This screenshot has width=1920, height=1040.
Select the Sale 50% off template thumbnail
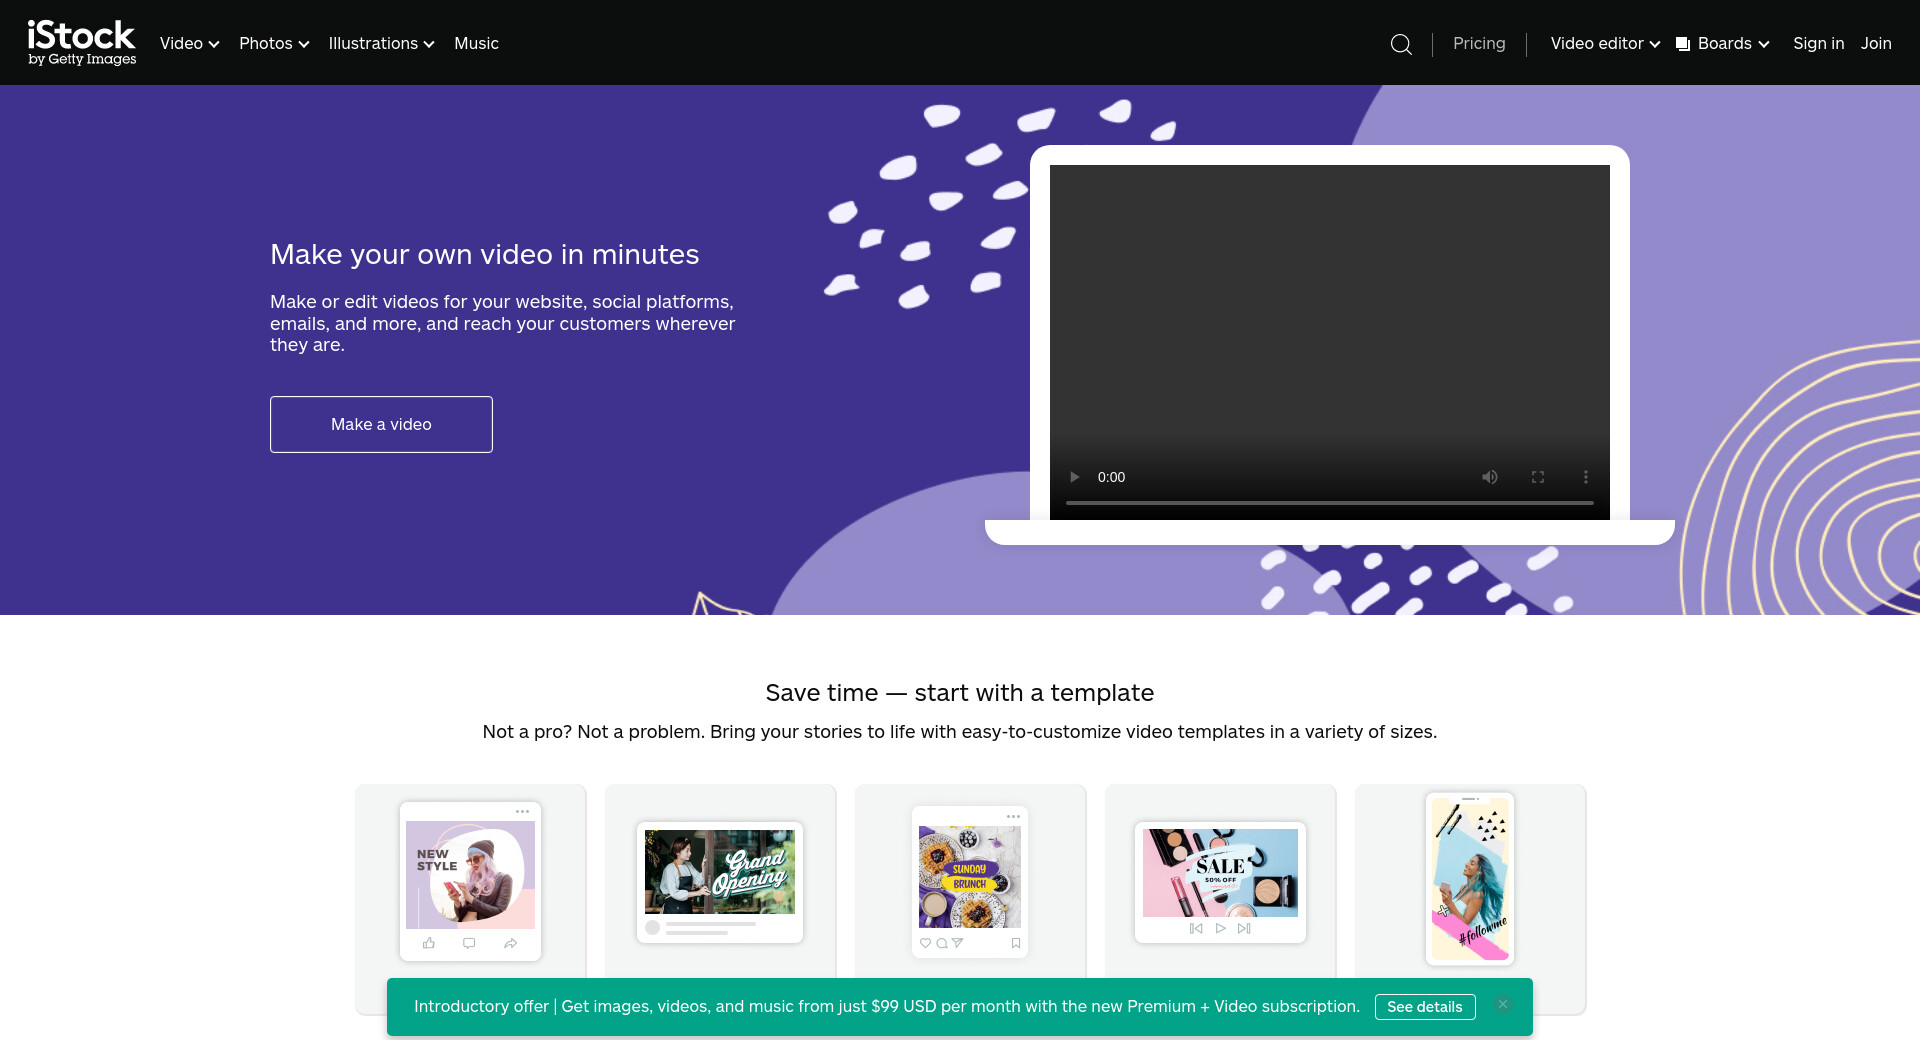[x=1220, y=882]
